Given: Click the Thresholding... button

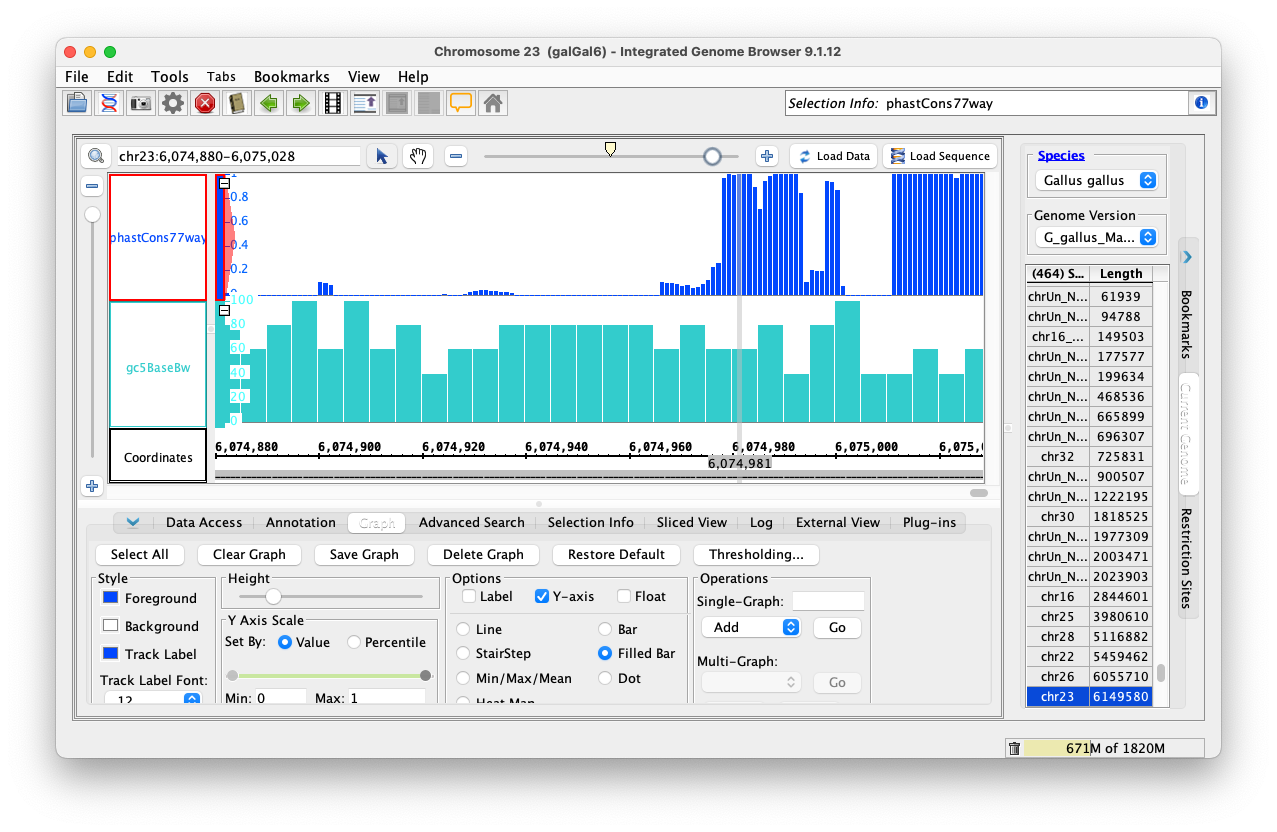Looking at the screenshot, I should click(756, 554).
